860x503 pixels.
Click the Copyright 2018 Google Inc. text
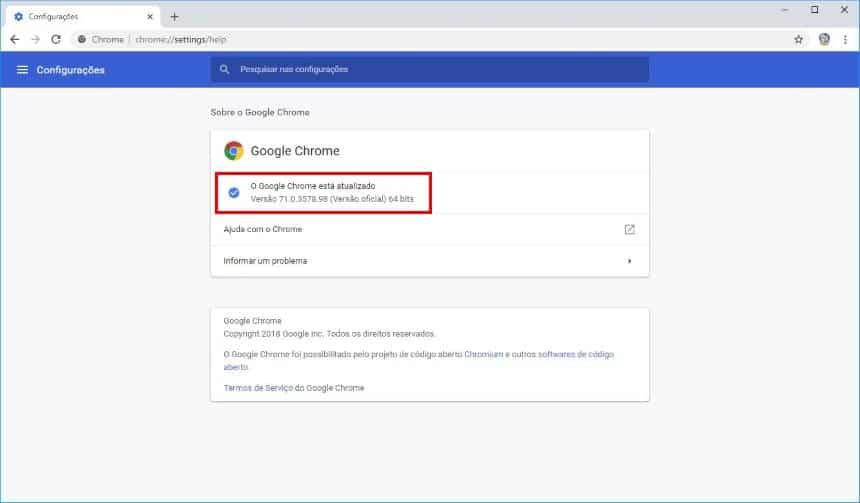pos(329,334)
